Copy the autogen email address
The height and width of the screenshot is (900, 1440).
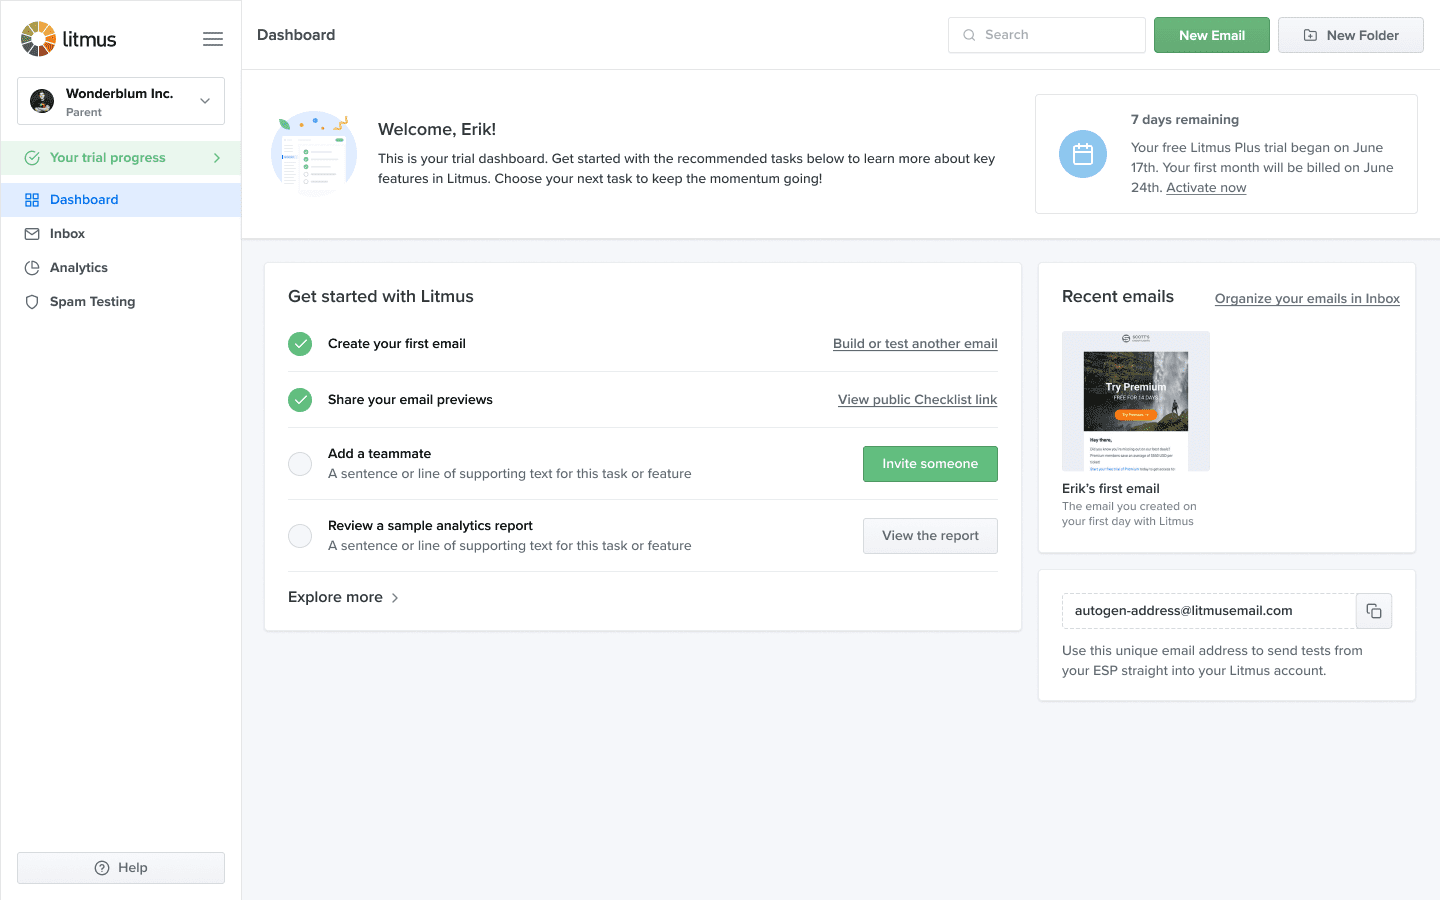click(1374, 611)
